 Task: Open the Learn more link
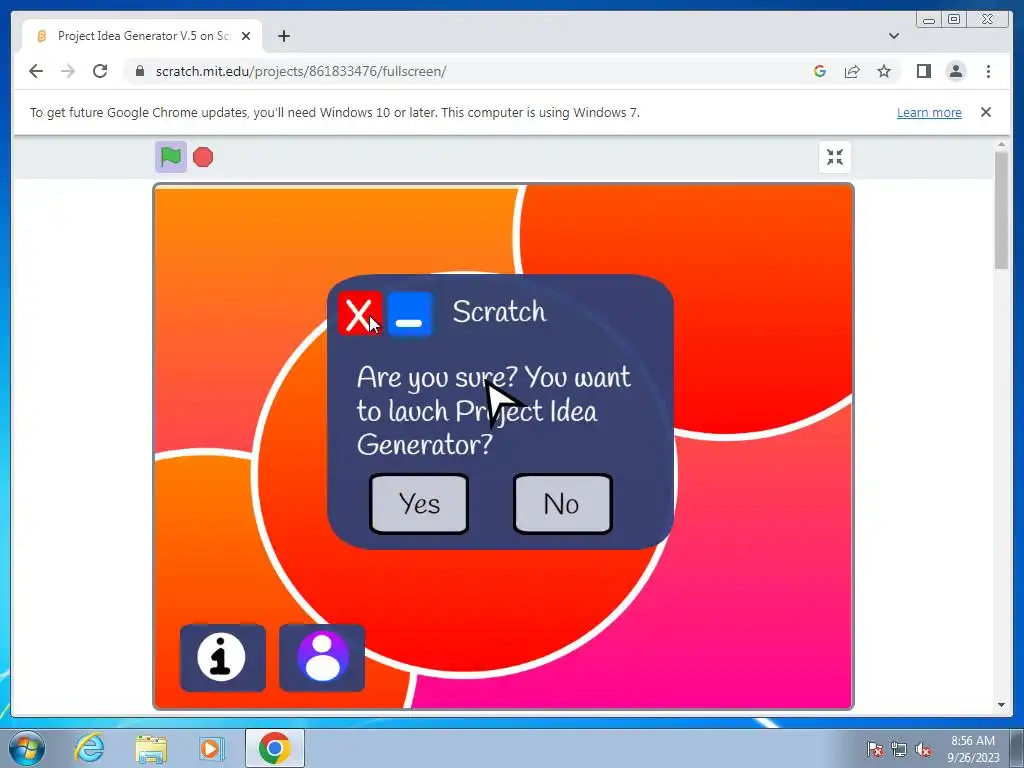point(929,112)
